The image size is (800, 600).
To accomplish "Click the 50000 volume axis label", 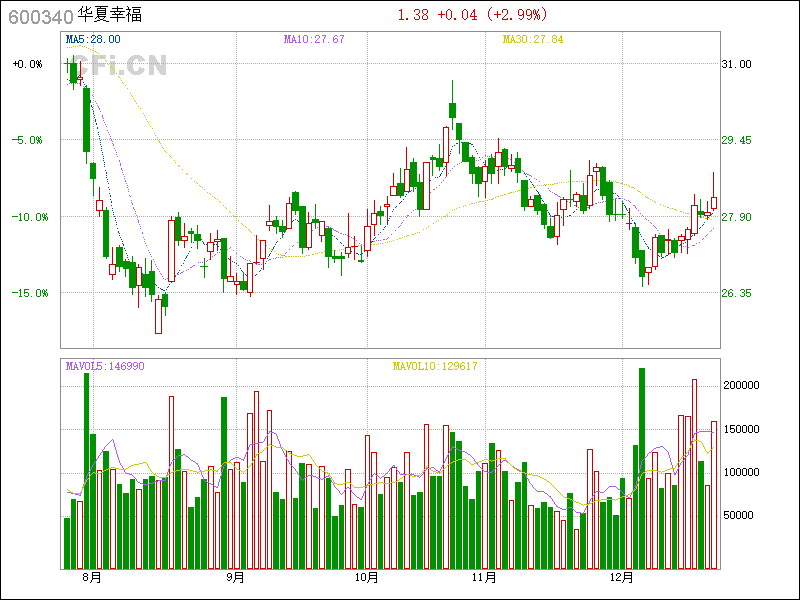I will pos(738,515).
